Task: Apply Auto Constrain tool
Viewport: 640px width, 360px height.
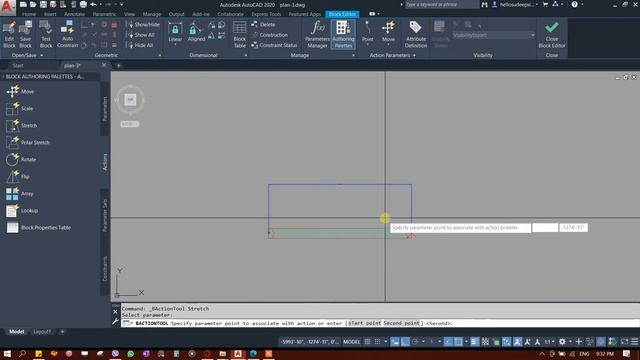Action: click(67, 35)
